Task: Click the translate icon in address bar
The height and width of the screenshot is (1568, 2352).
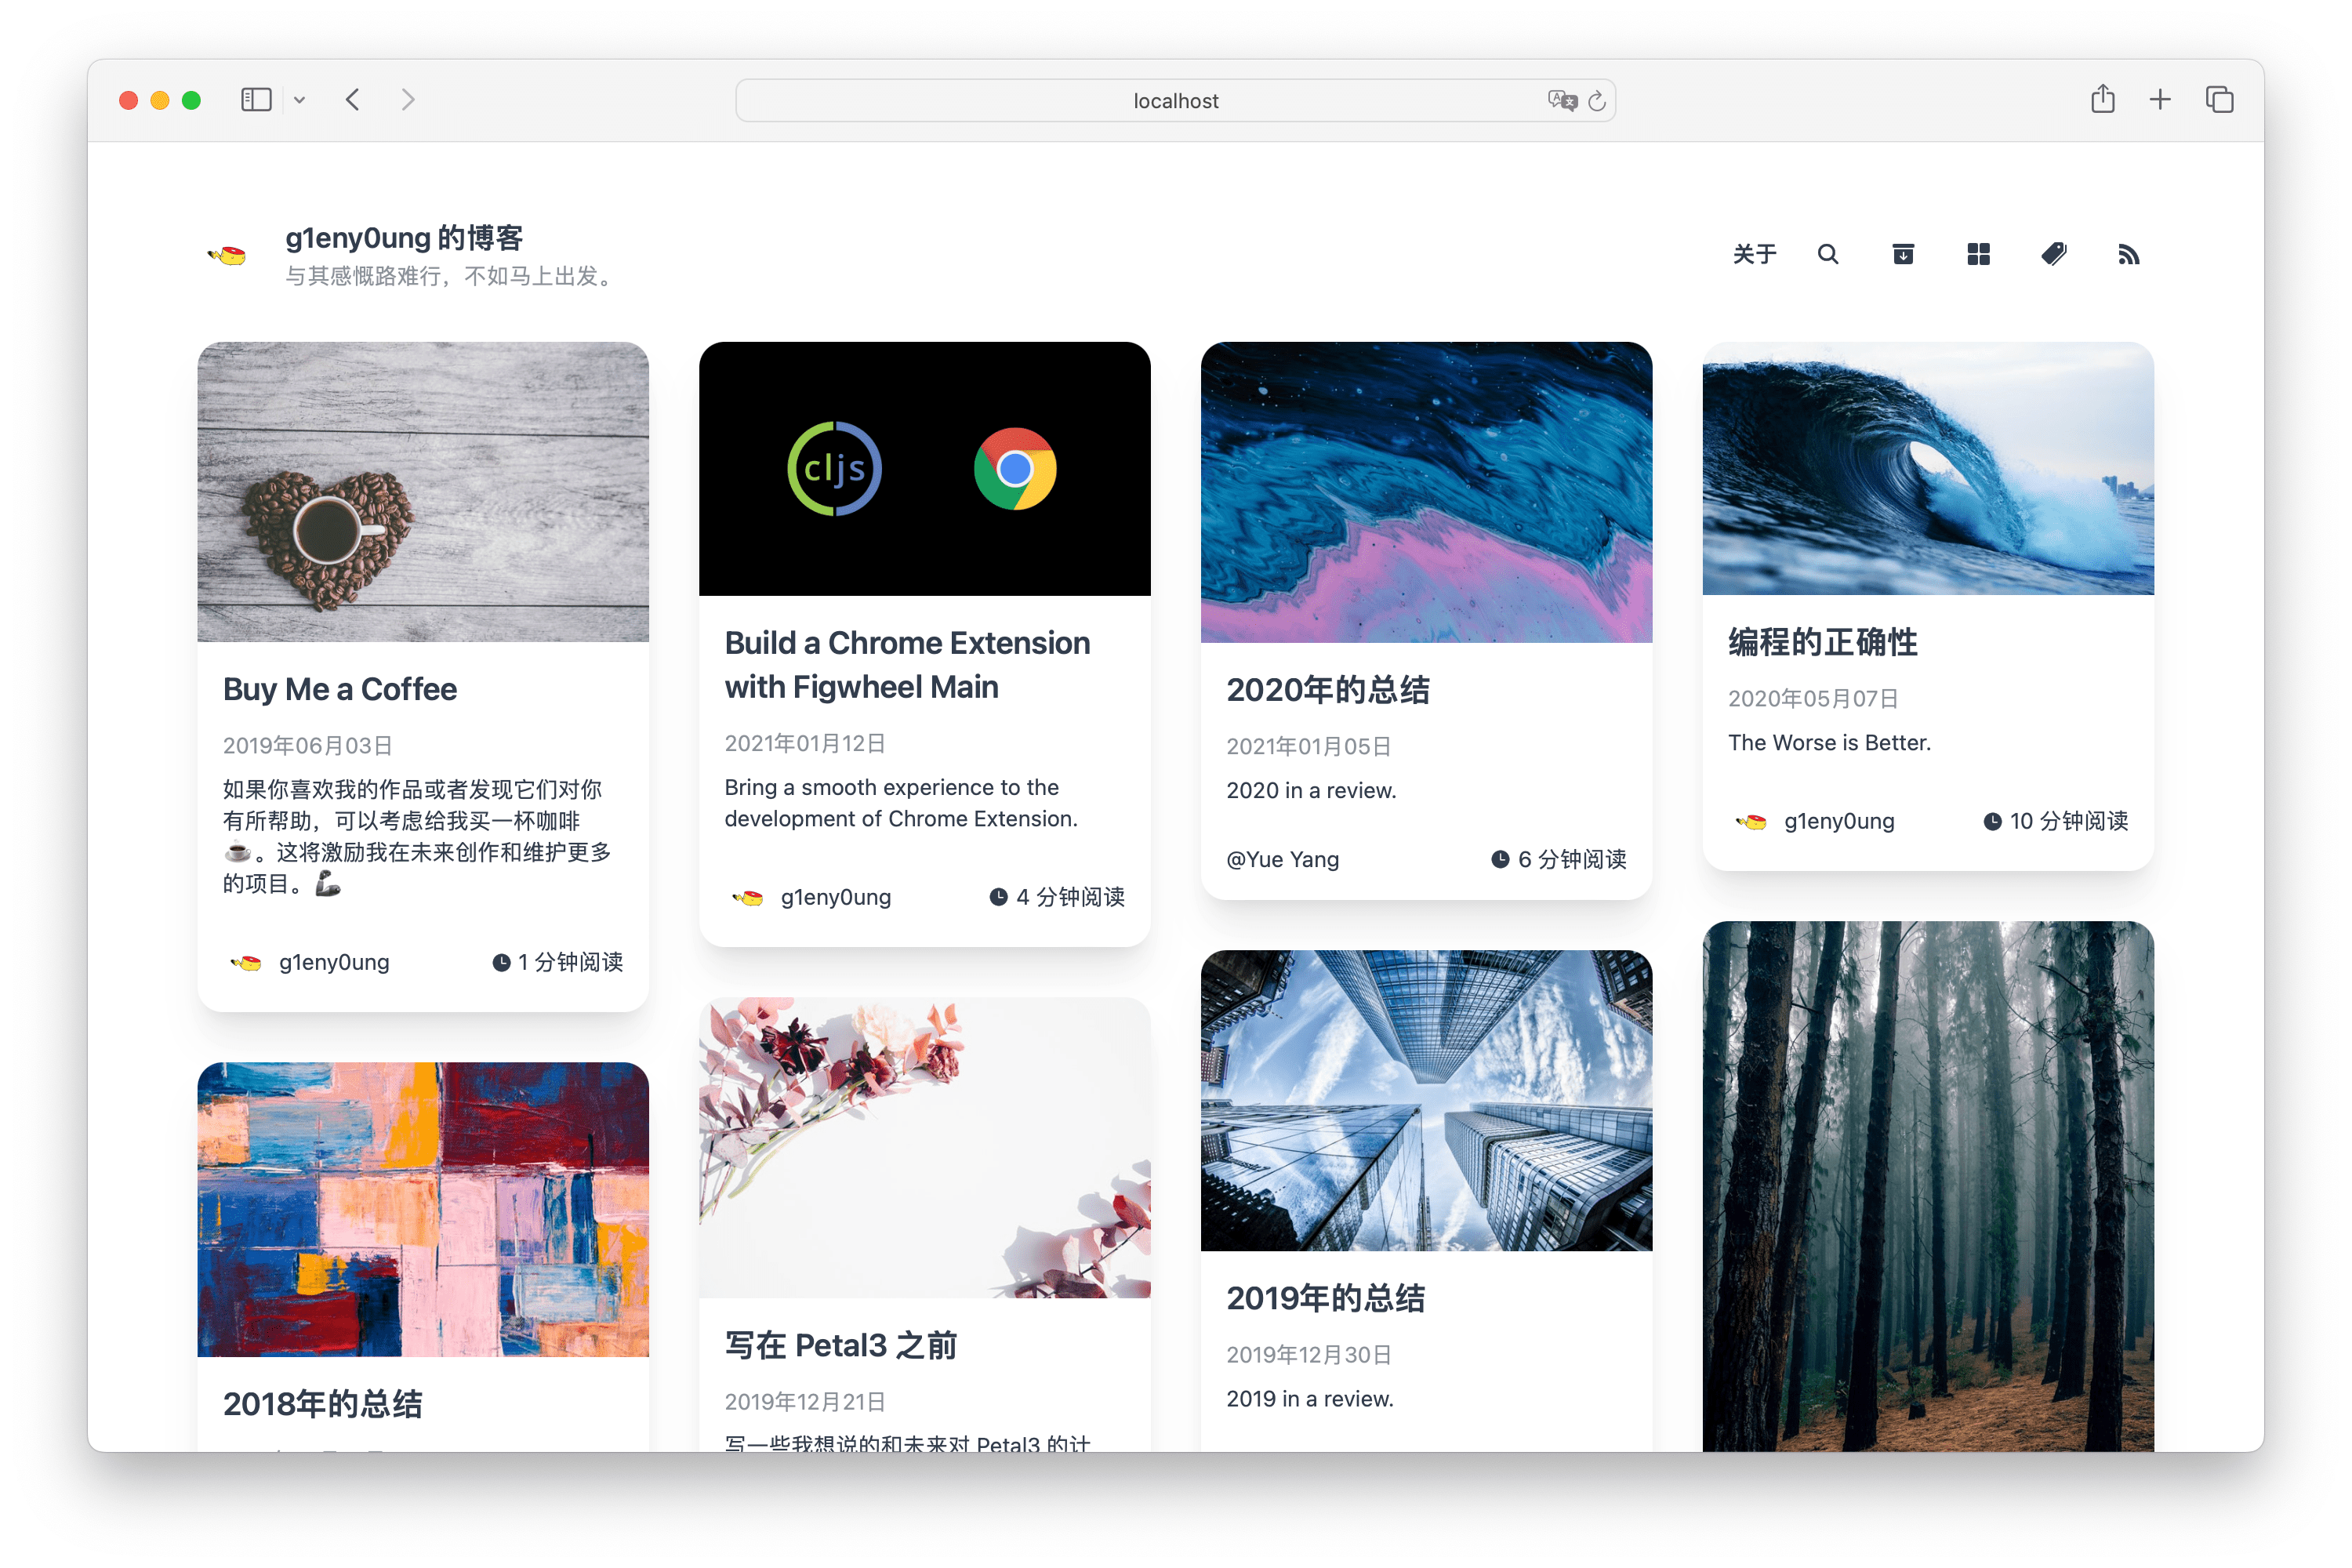Action: tap(1562, 100)
